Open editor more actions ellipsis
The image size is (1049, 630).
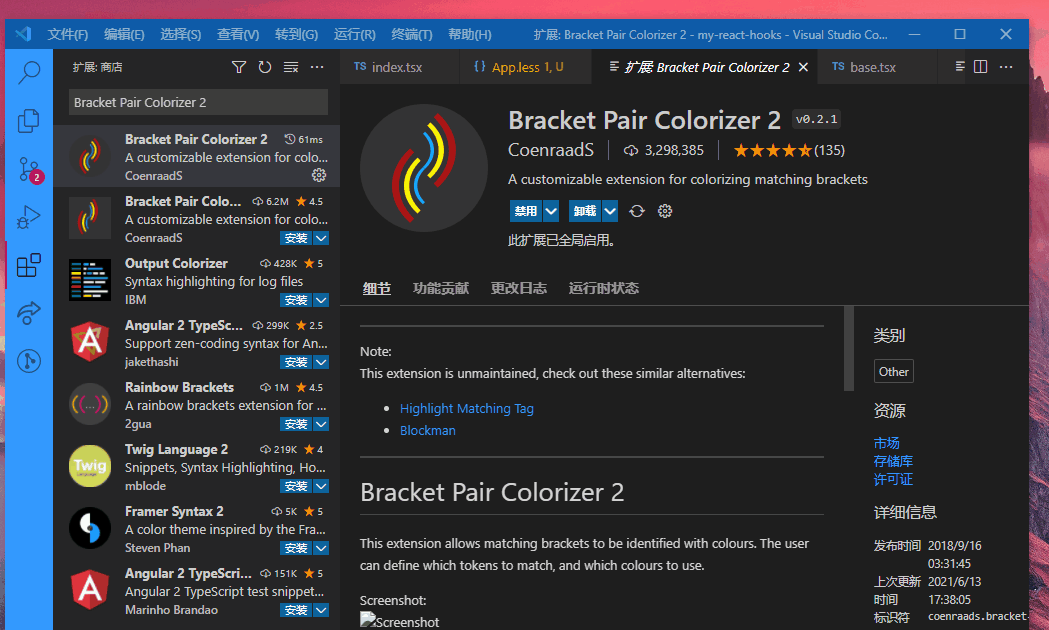1006,67
